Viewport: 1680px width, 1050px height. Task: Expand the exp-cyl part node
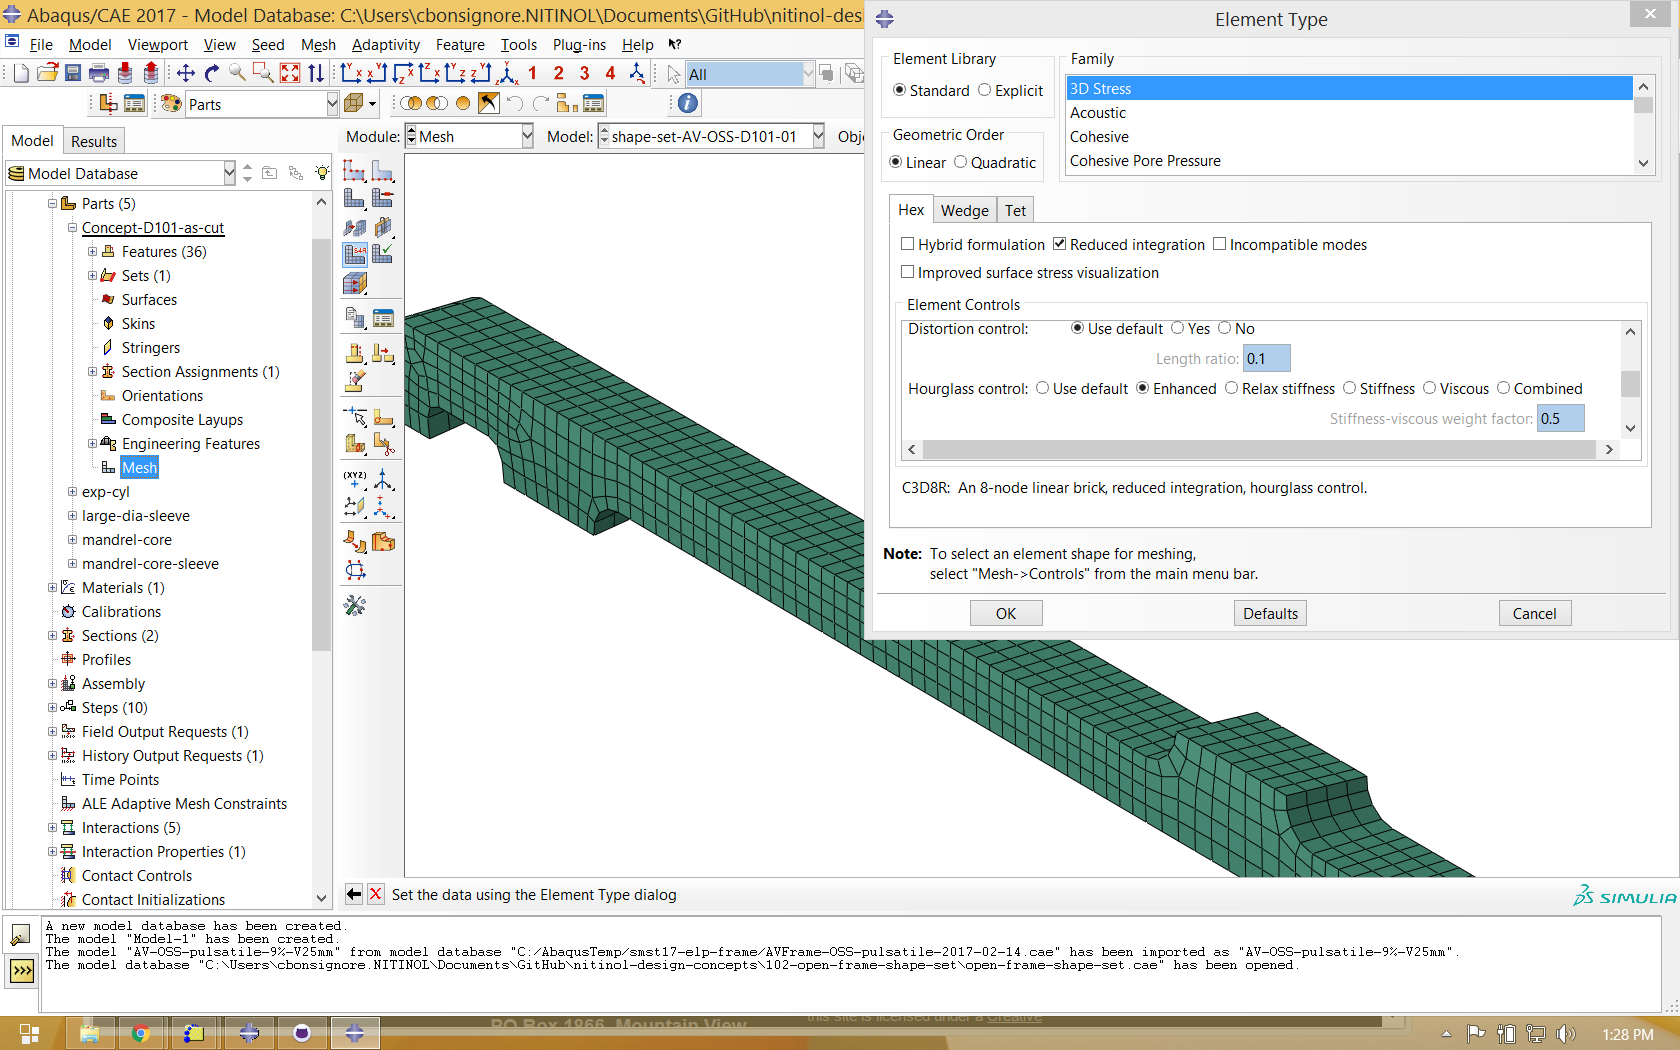click(72, 491)
